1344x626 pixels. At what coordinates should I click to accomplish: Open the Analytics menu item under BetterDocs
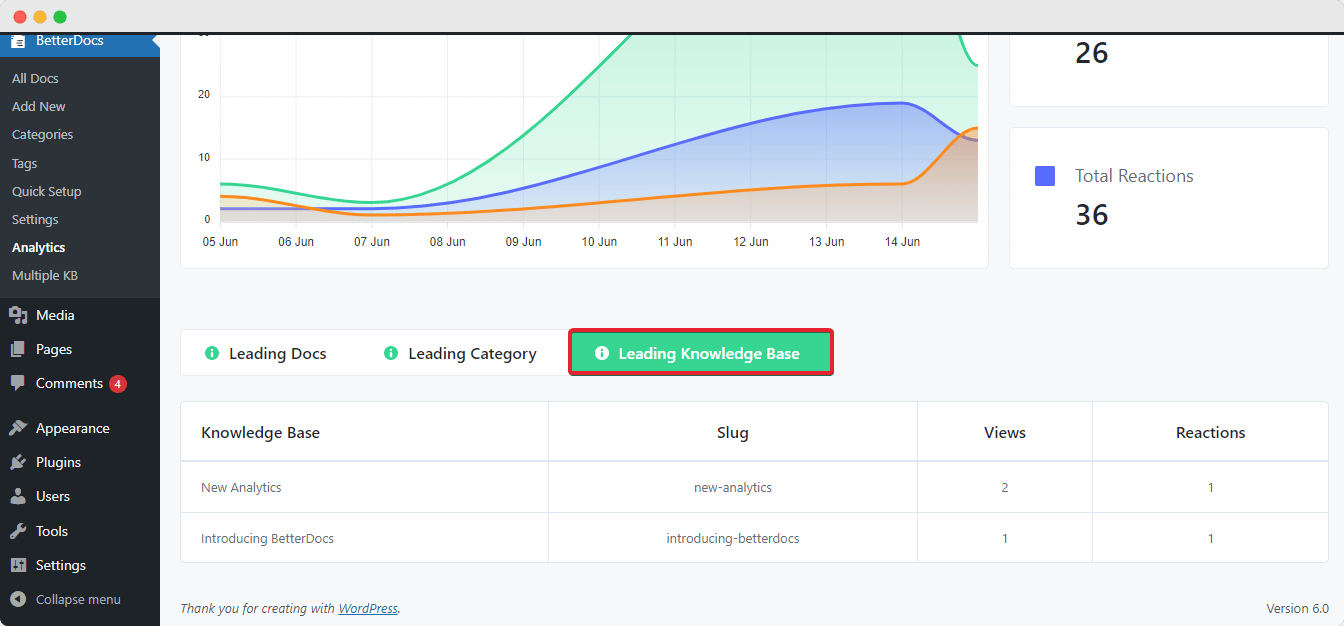[x=38, y=247]
